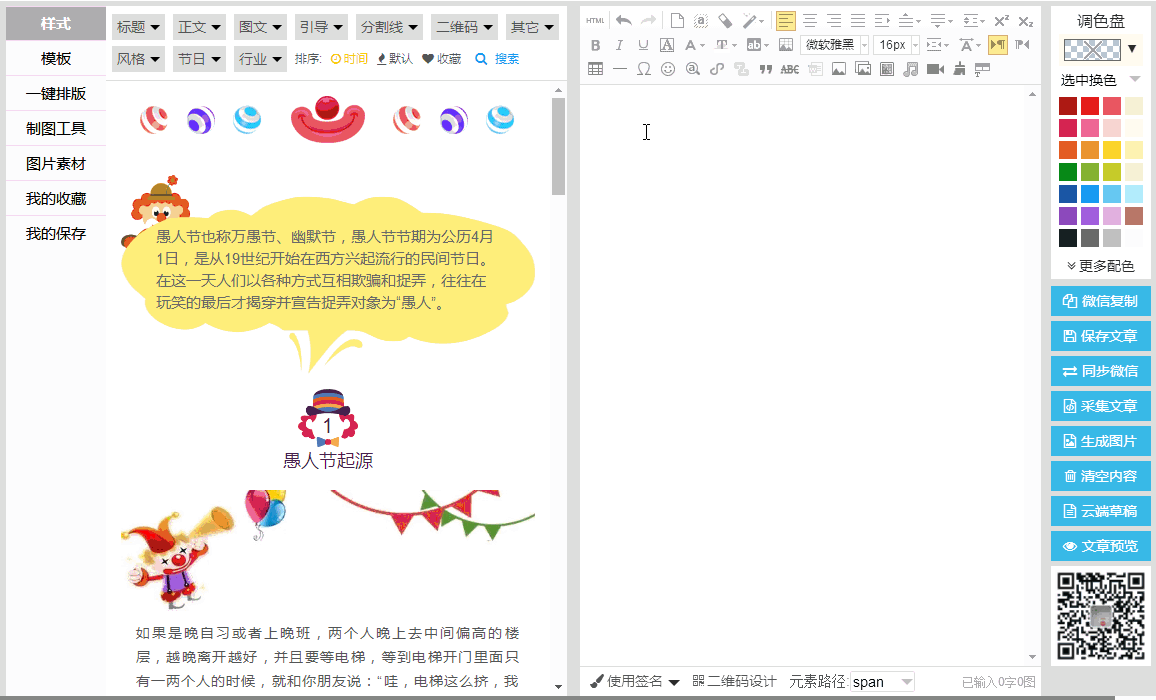The image size is (1156, 700).
Task: Insert a special character using the Ω icon
Action: (x=643, y=68)
